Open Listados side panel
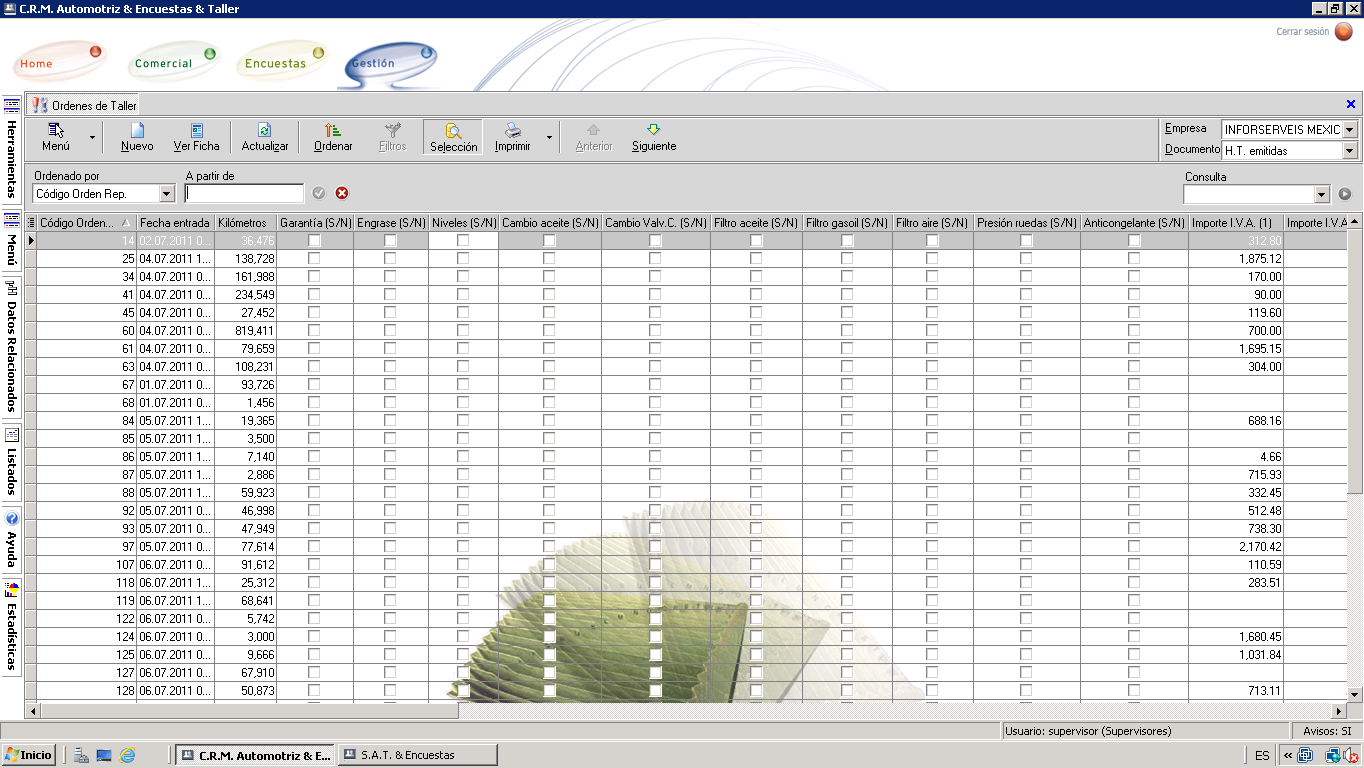1364x768 pixels. [x=12, y=461]
